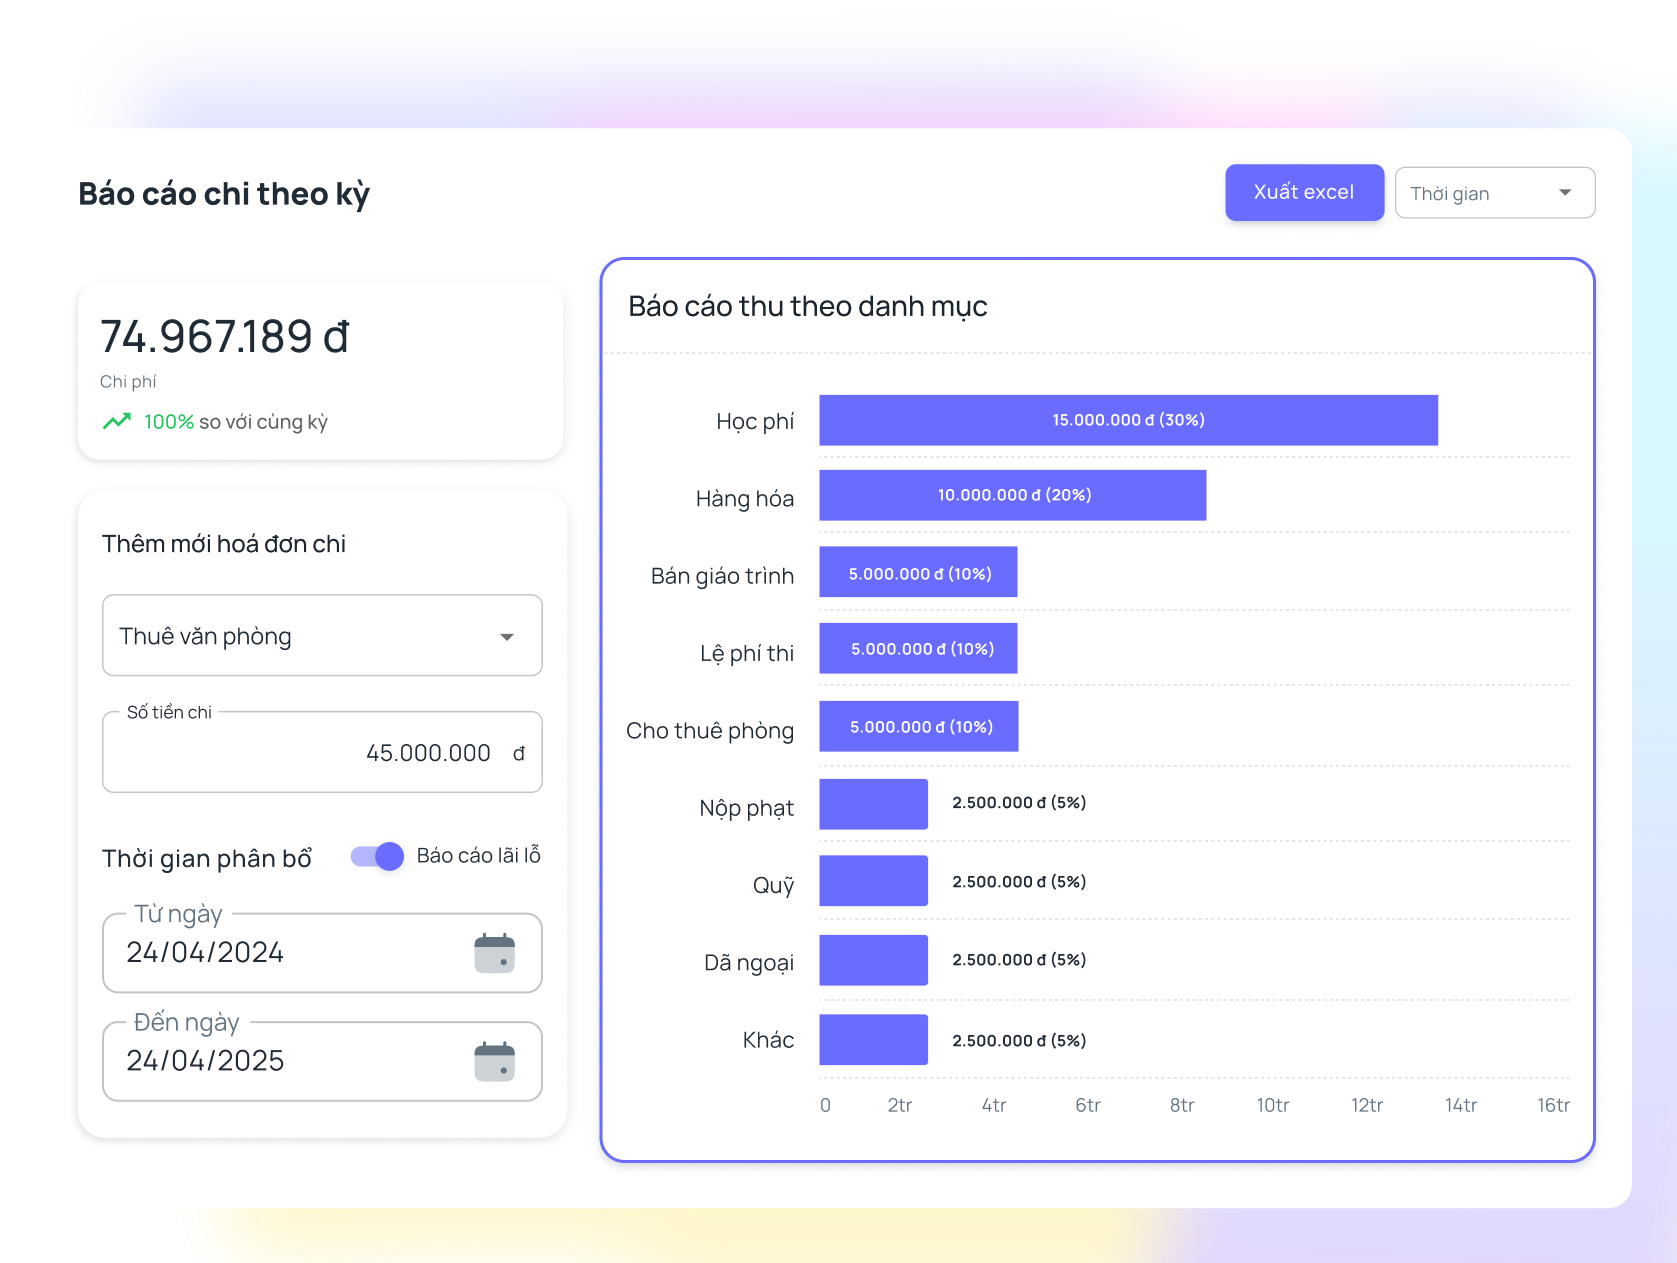The height and width of the screenshot is (1263, 1677).
Task: Click the Bán giáo trình chart bar
Action: 918,572
